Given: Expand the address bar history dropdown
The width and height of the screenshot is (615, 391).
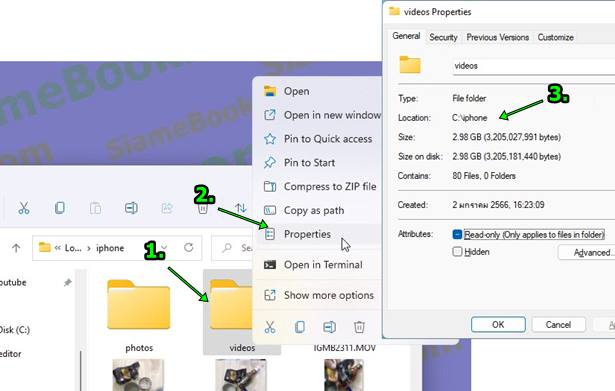Looking at the screenshot, I should coord(164,247).
